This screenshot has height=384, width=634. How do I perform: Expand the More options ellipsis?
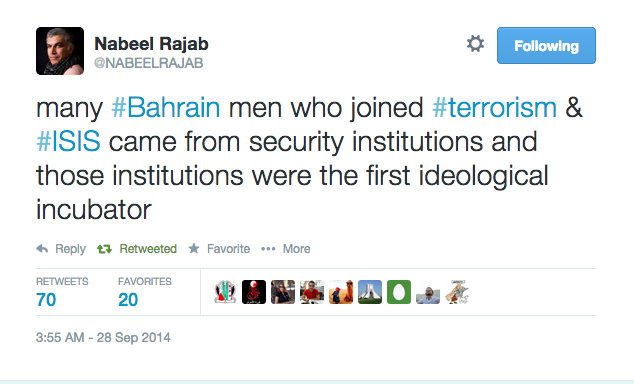pos(268,249)
